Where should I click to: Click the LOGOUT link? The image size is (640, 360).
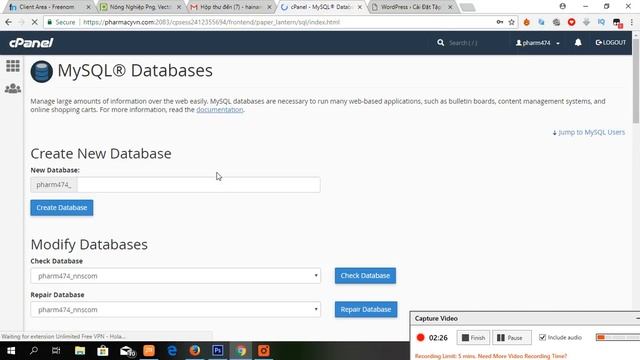[611, 42]
